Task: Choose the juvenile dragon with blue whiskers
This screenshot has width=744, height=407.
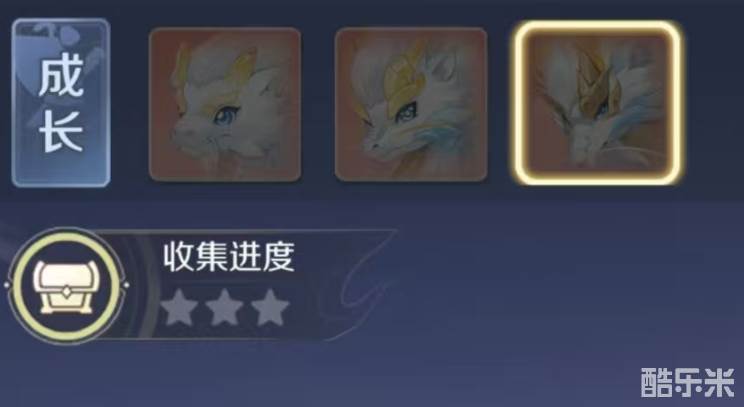Action: point(411,104)
